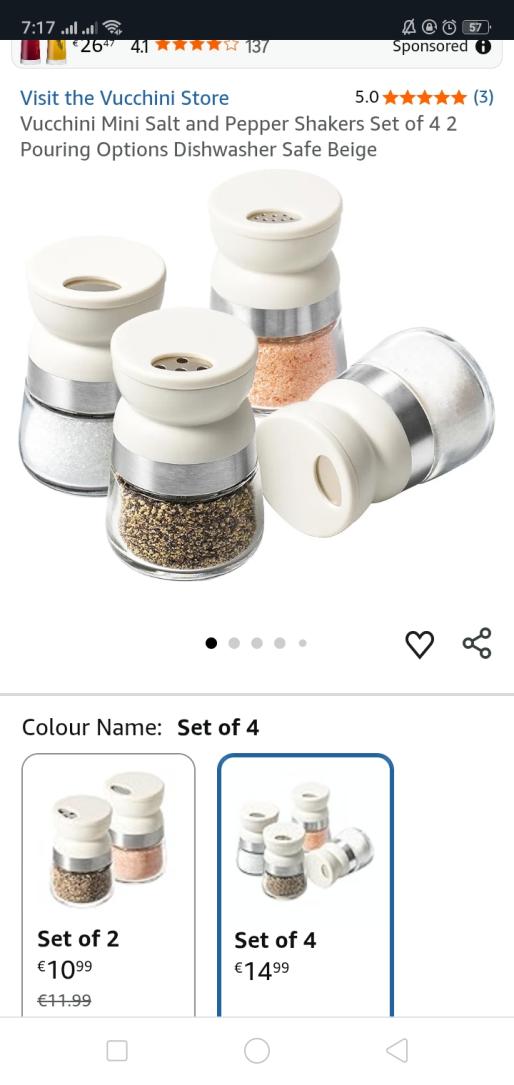Tap the Sponsored info icon
This screenshot has width=514, height=1085.
pyautogui.click(x=484, y=46)
